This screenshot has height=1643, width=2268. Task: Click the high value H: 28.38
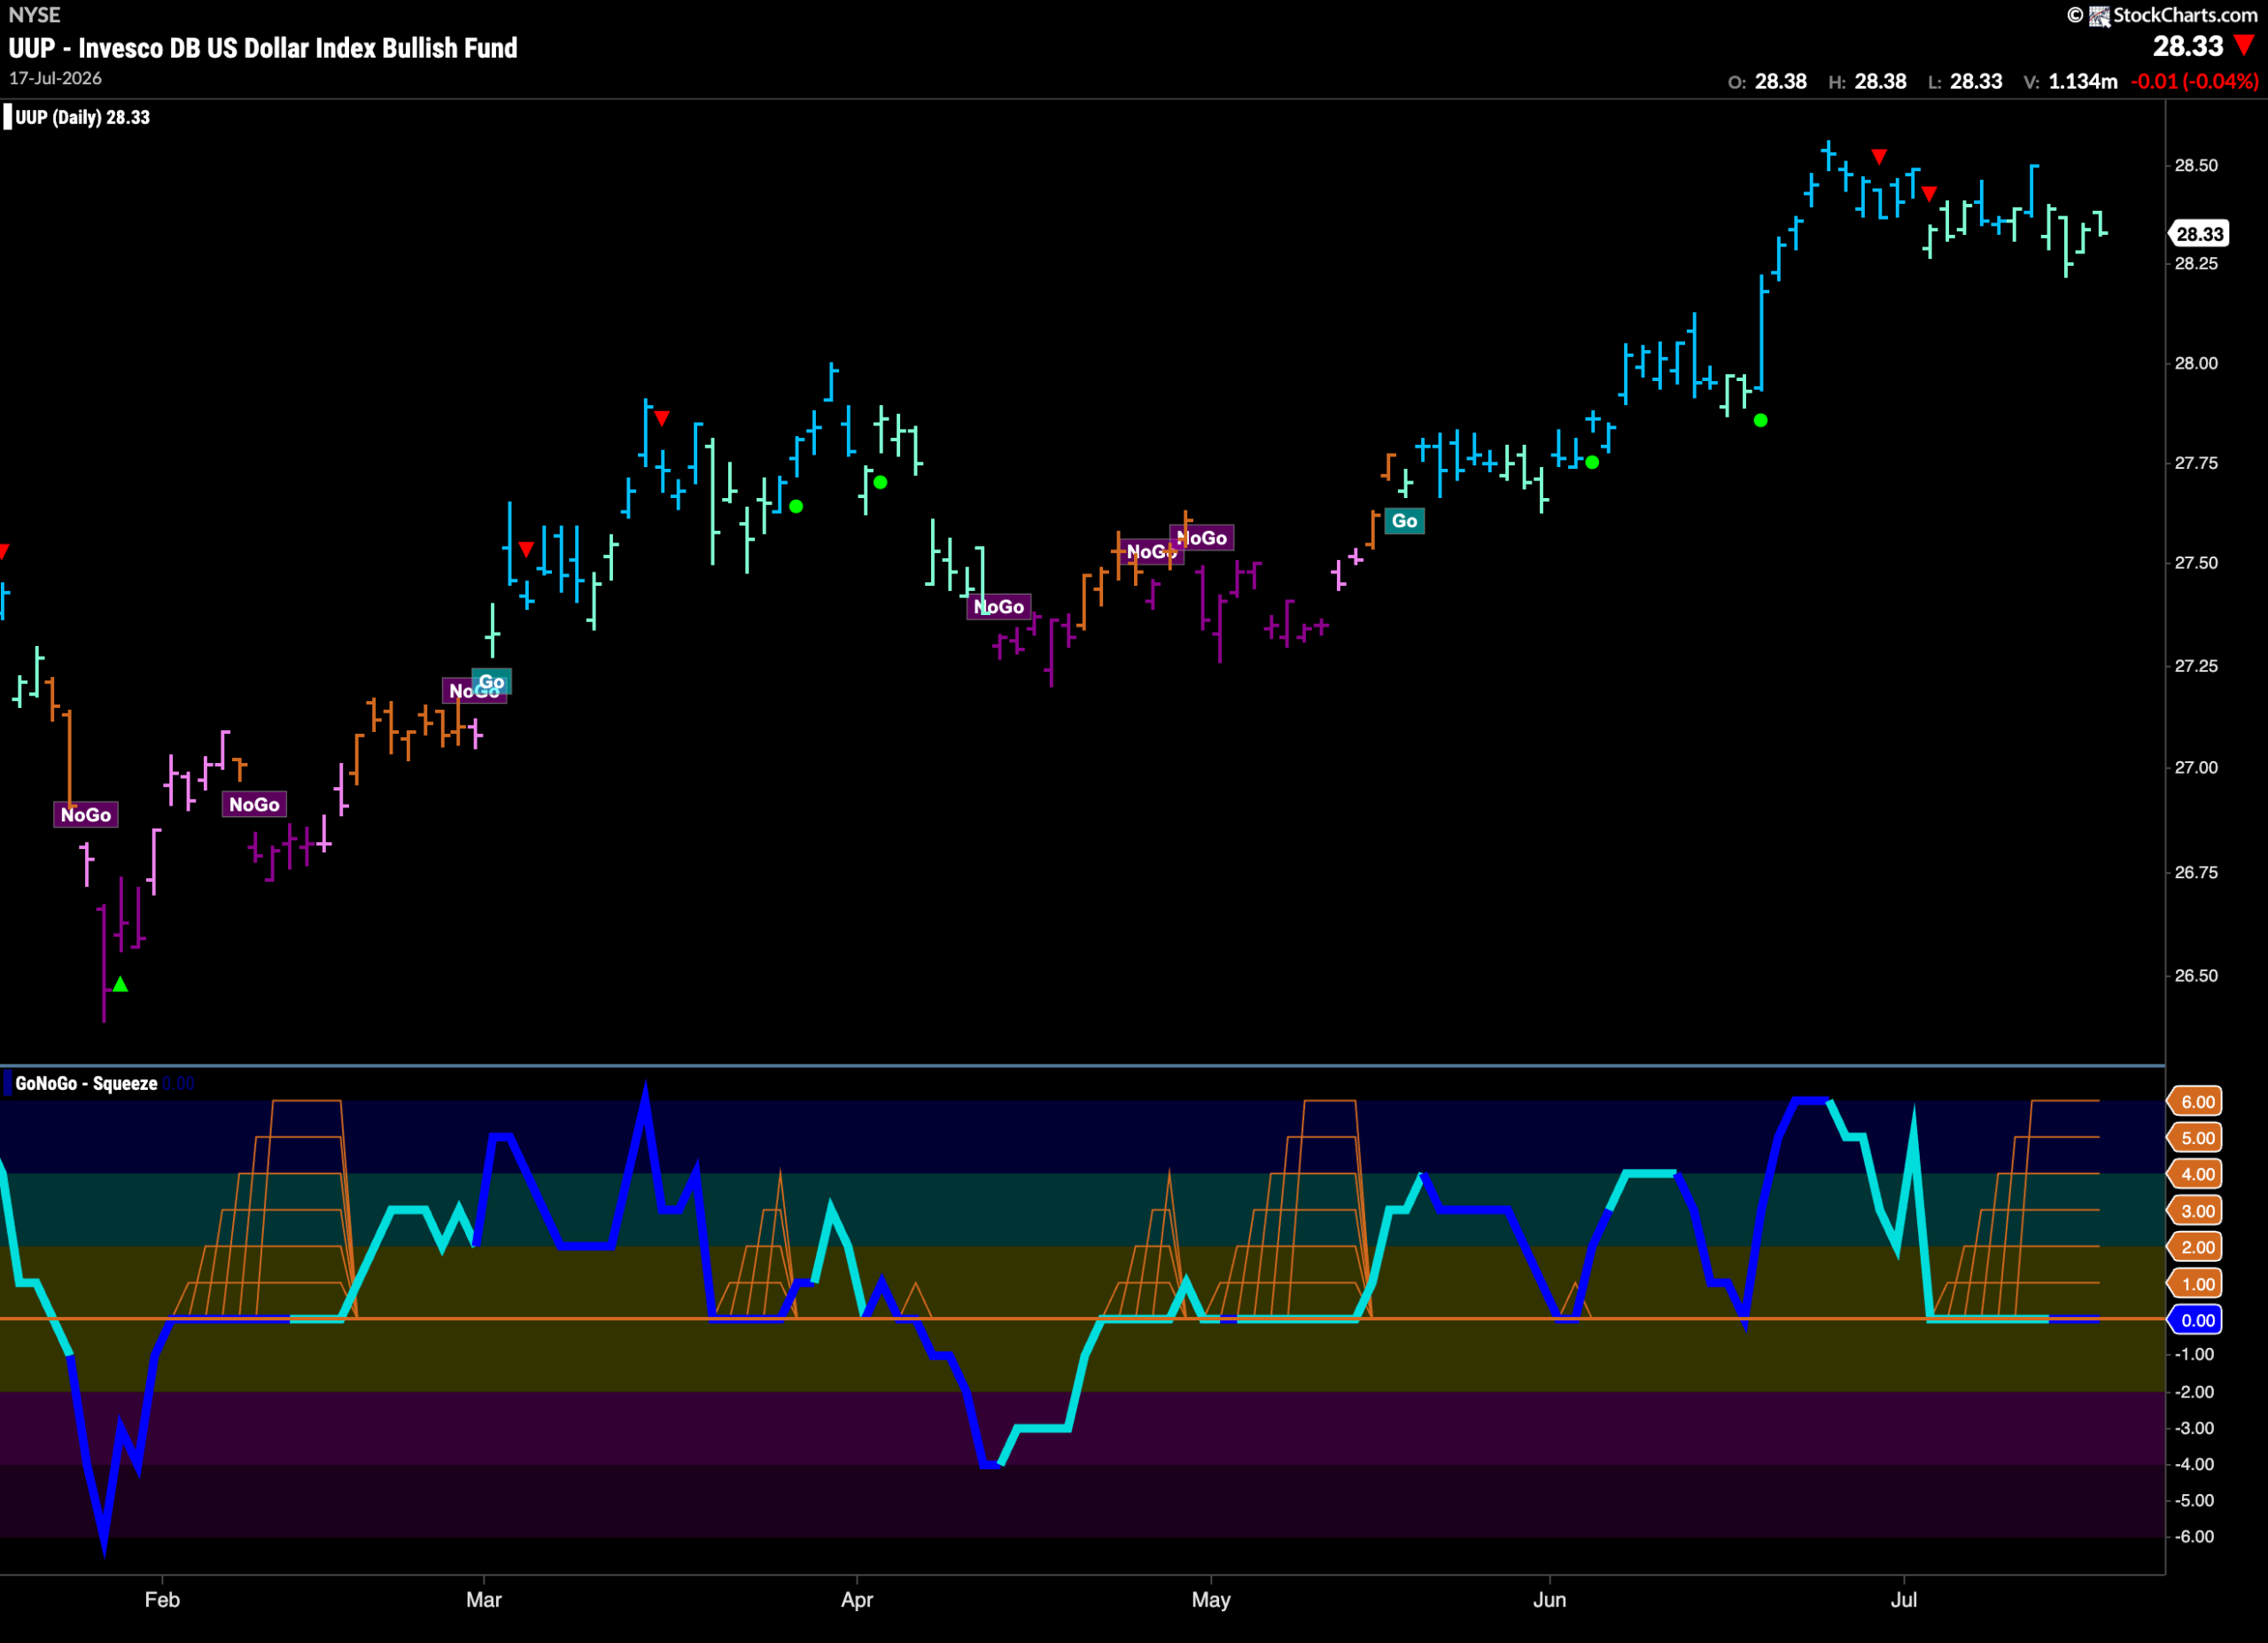(1867, 82)
